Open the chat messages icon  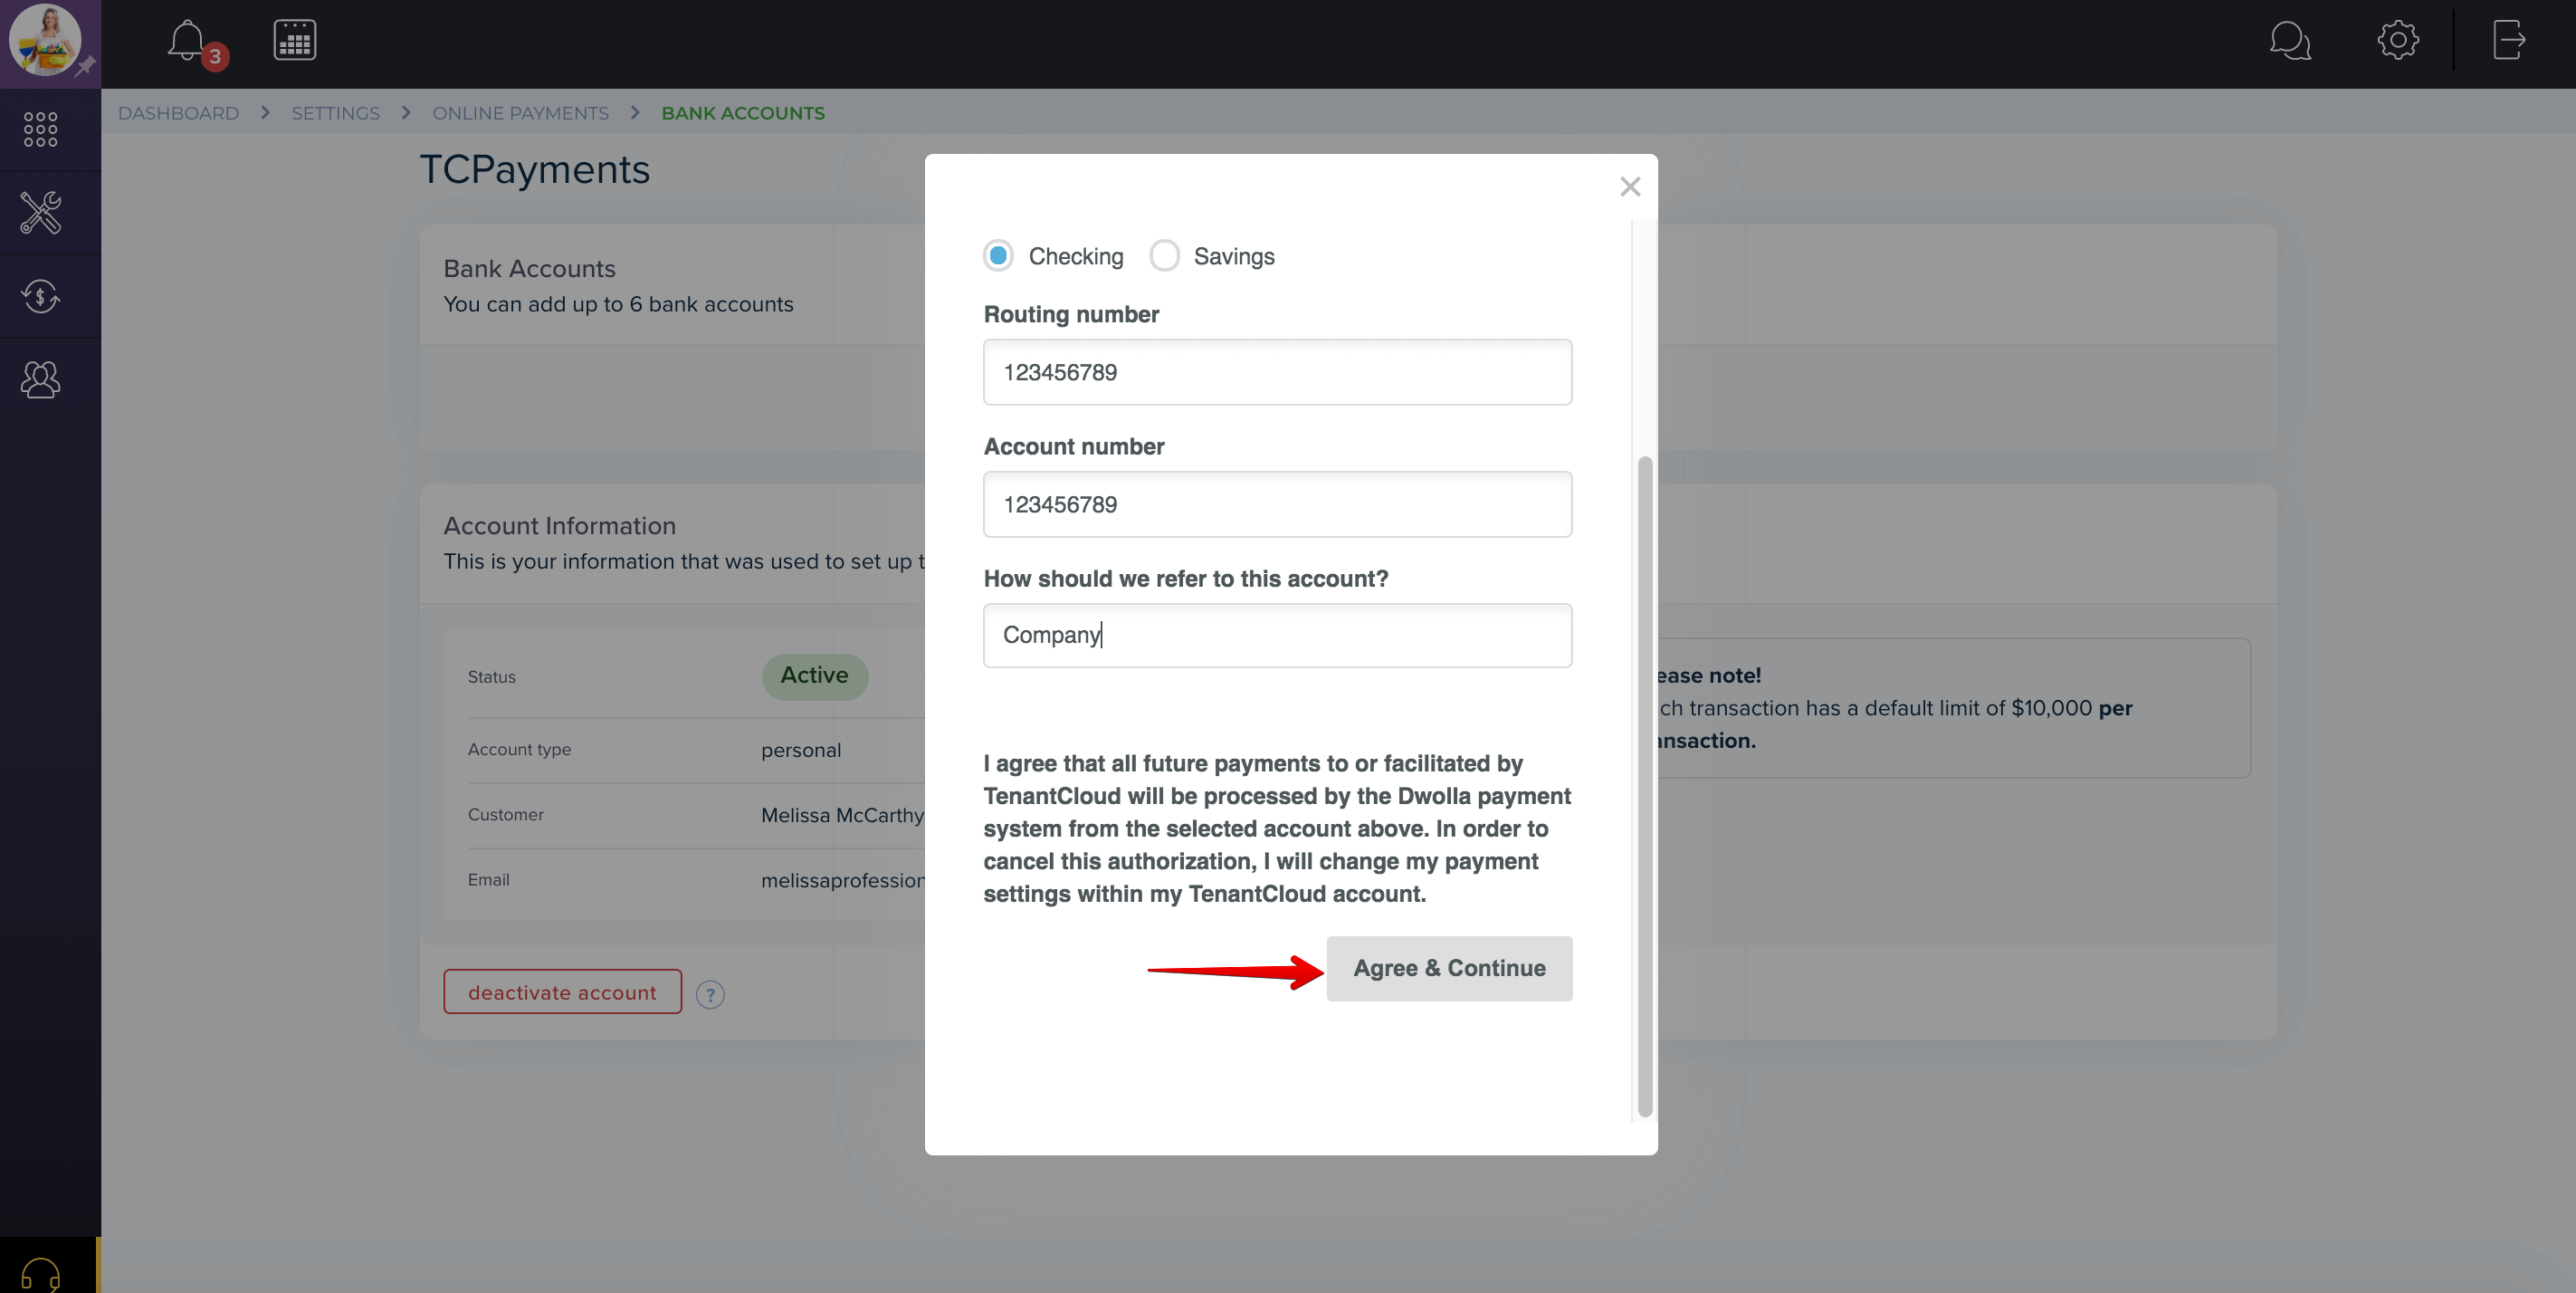(2290, 41)
